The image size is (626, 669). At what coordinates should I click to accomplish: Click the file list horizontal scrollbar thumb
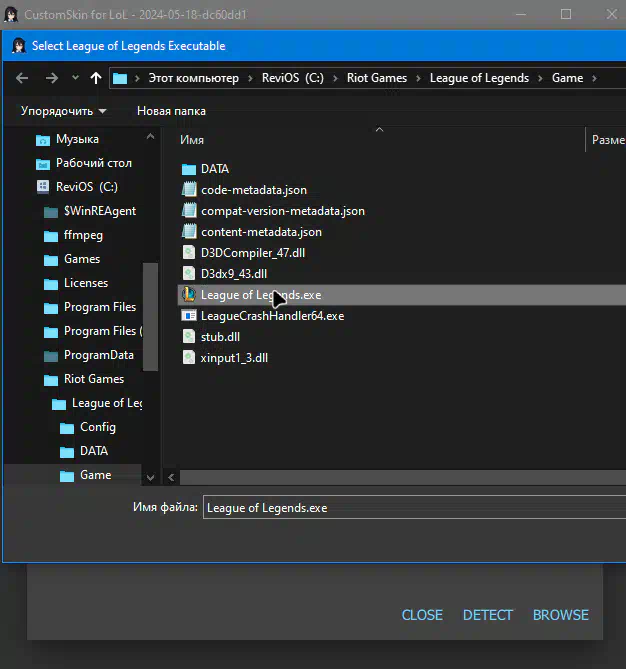(x=403, y=477)
